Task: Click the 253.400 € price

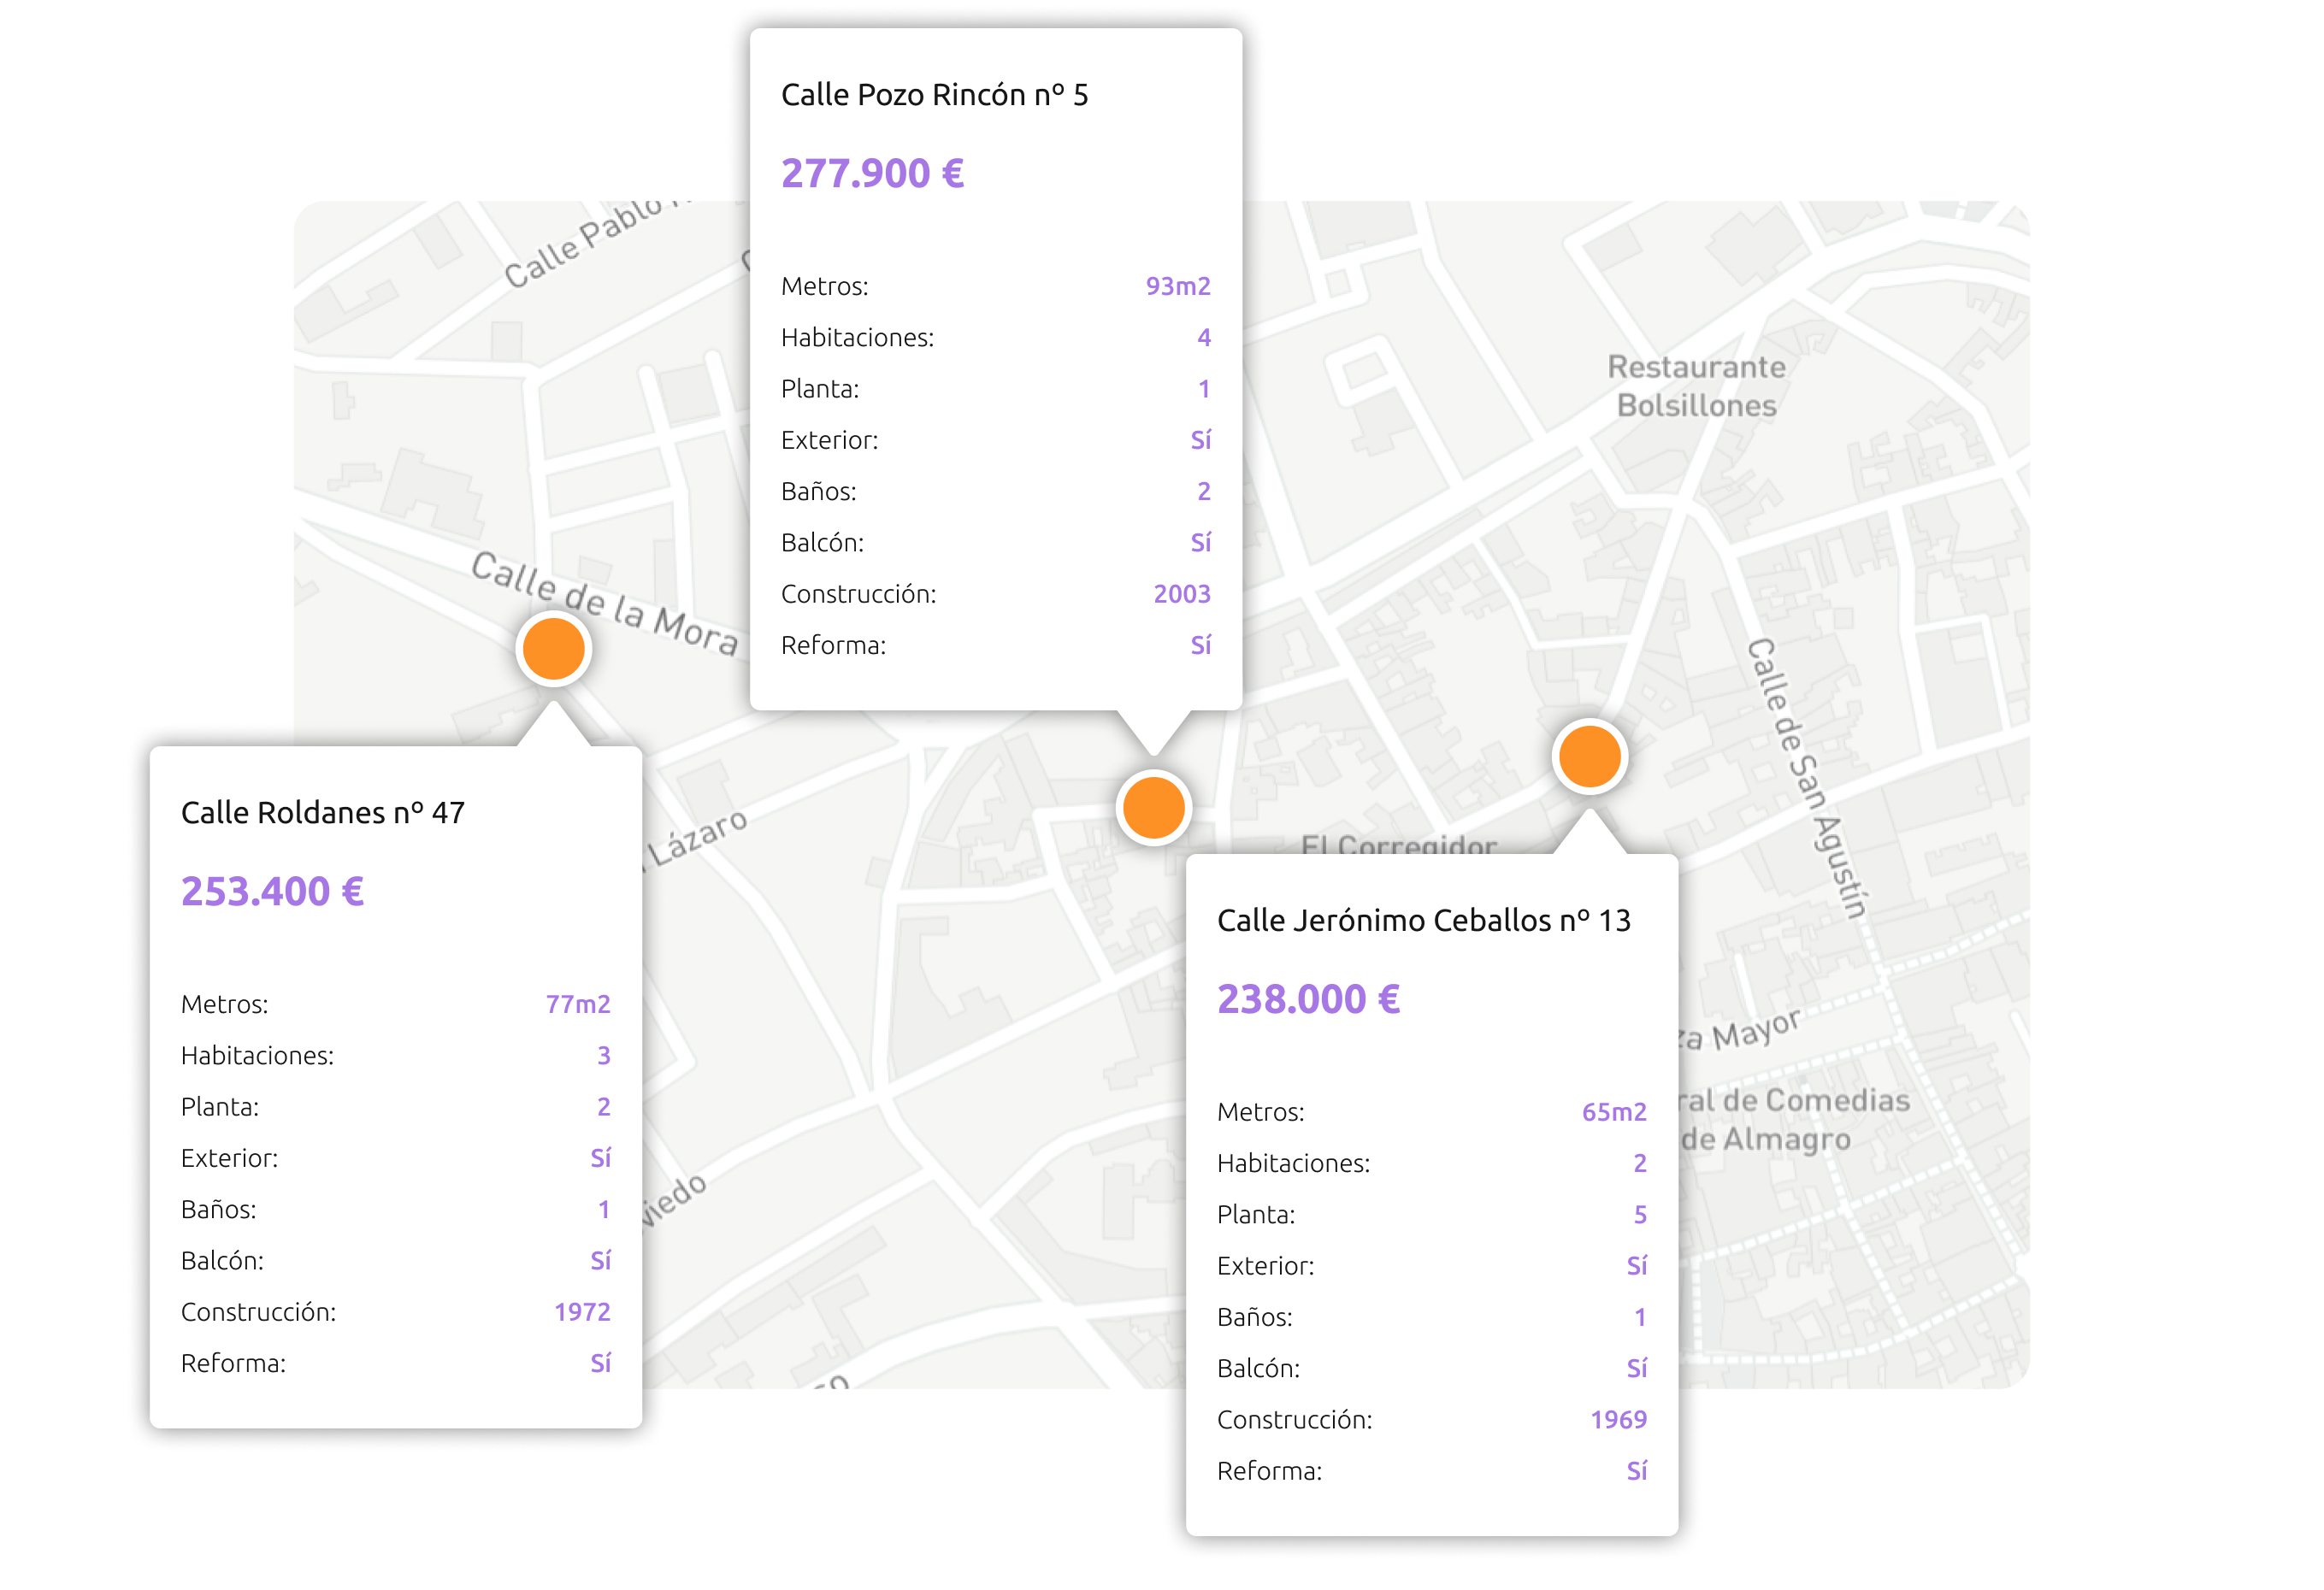Action: (x=272, y=892)
